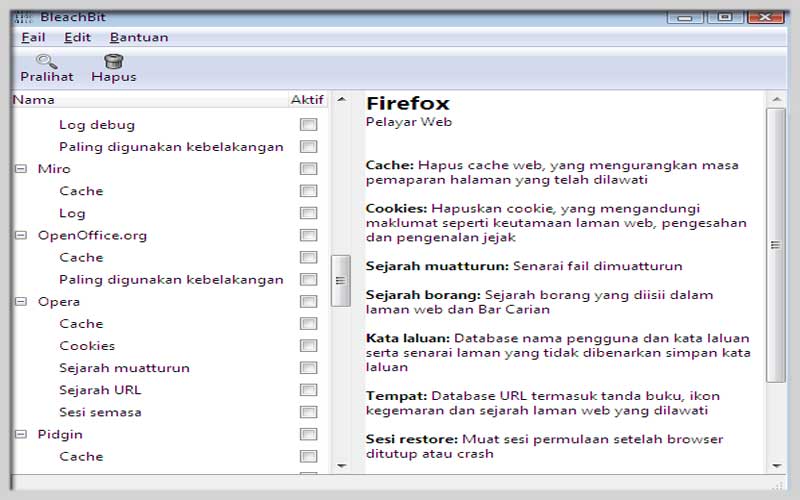Click the description pane scroll-down arrow
The image size is (800, 500).
click(x=776, y=465)
